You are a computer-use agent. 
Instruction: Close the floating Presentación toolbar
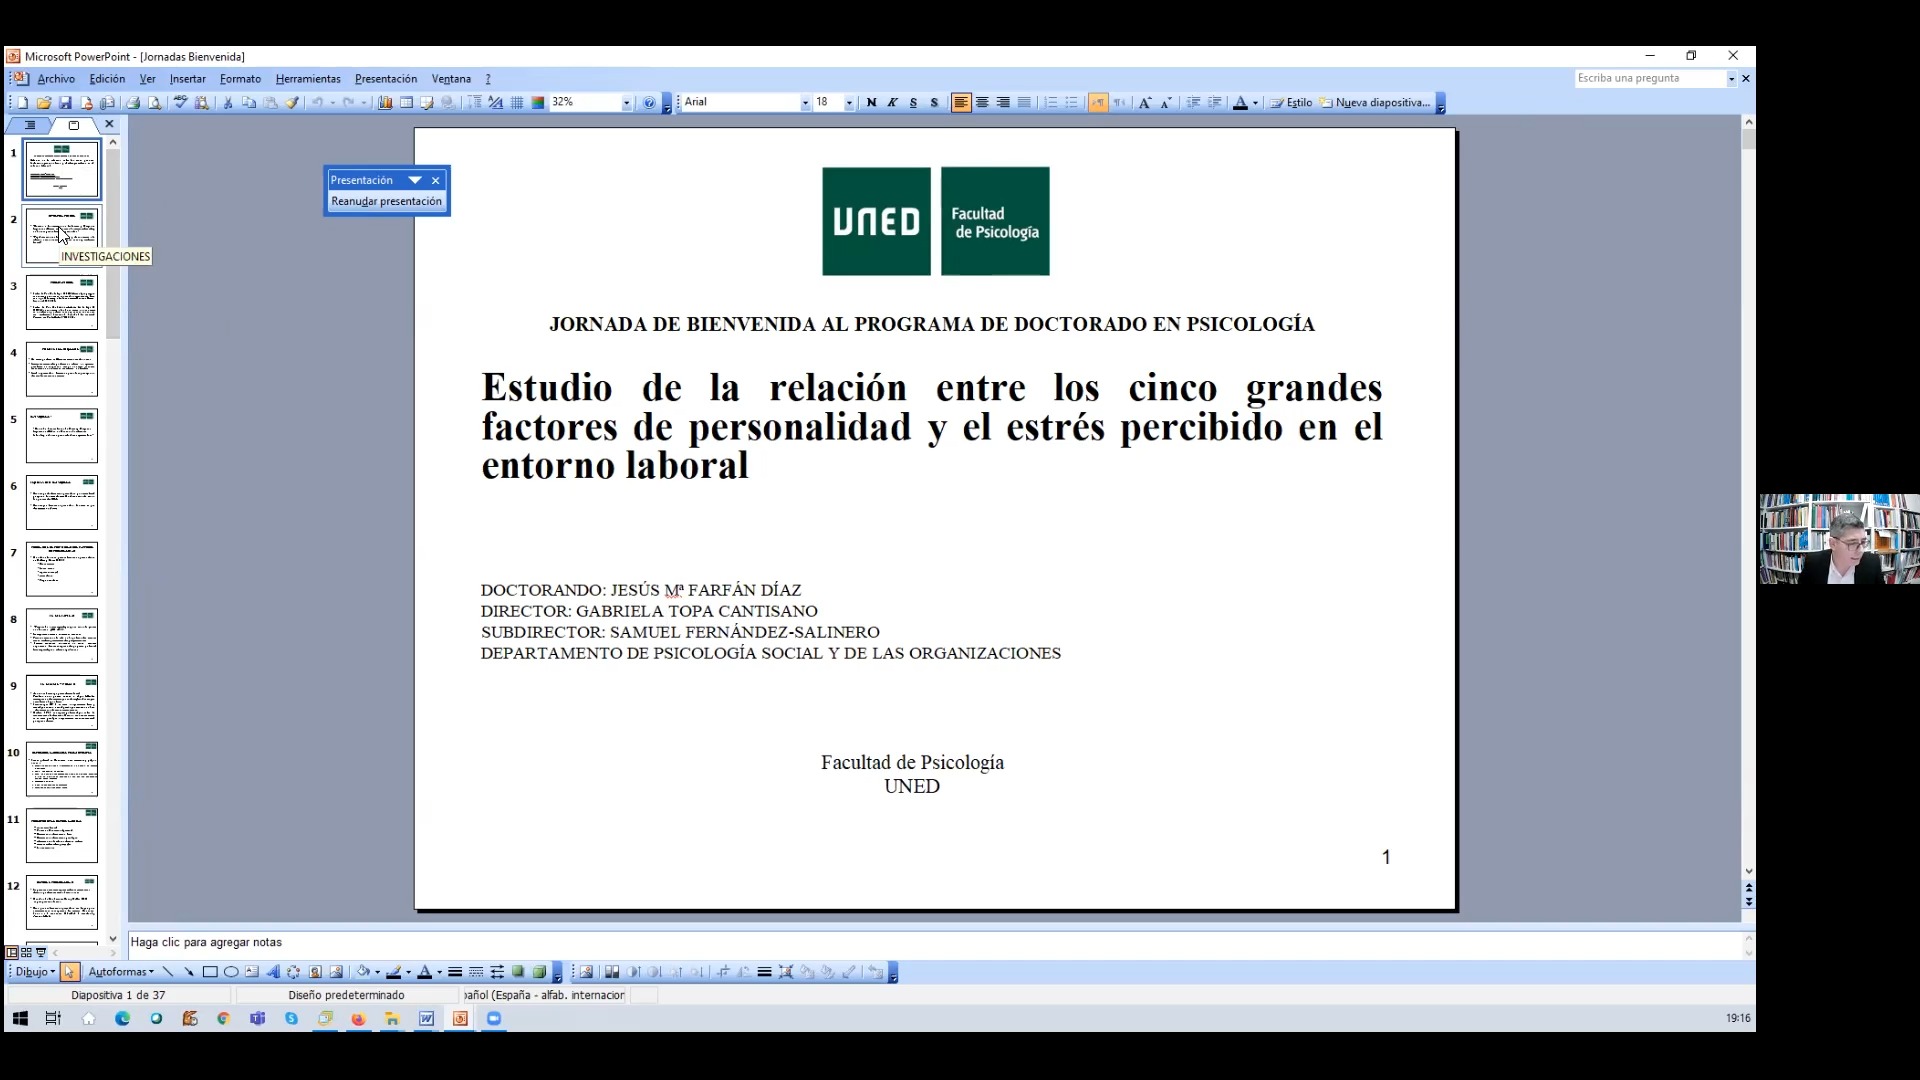click(436, 180)
